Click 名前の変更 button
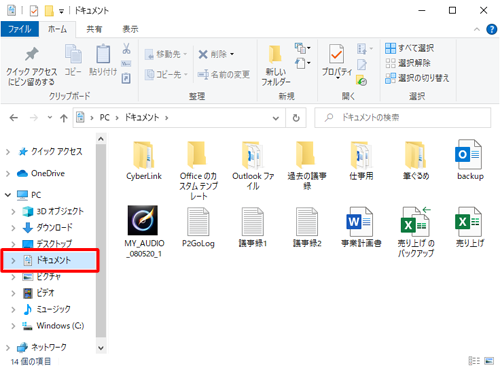 (x=224, y=74)
